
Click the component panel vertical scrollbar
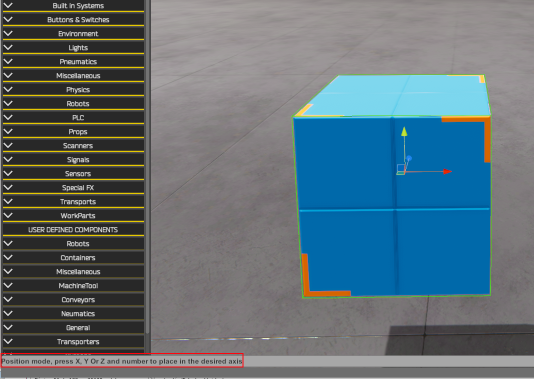[x=147, y=167]
